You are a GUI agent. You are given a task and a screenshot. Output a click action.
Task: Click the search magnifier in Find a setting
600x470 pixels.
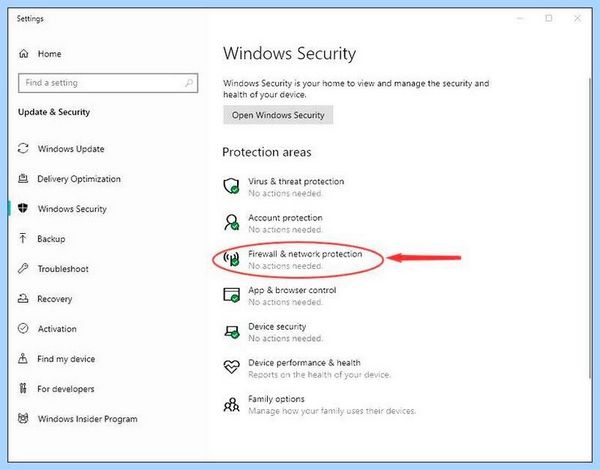[x=189, y=83]
